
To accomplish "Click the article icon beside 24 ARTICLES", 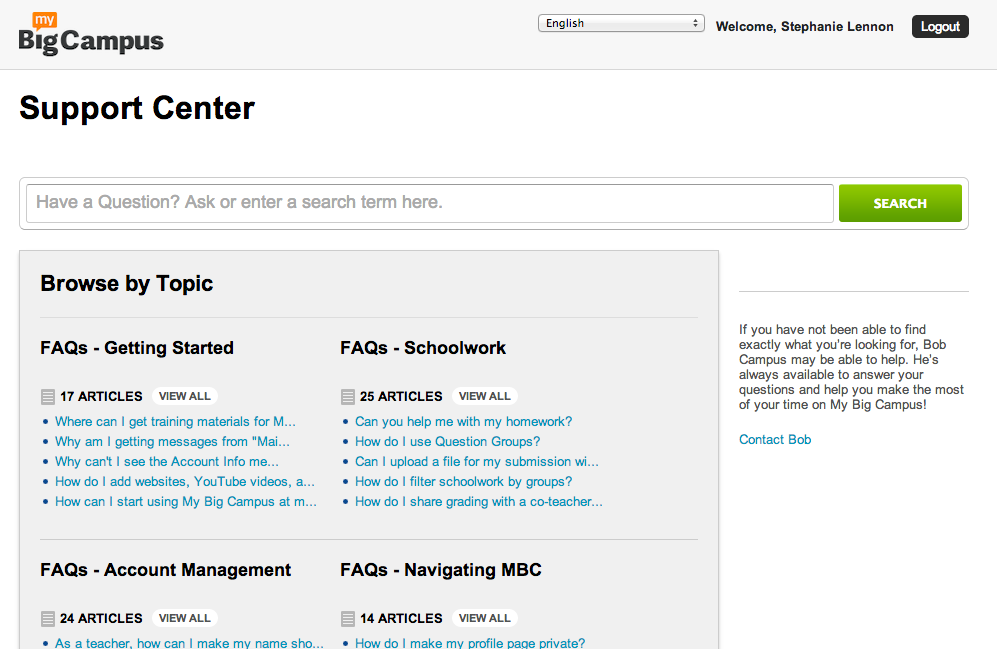I will click(48, 618).
